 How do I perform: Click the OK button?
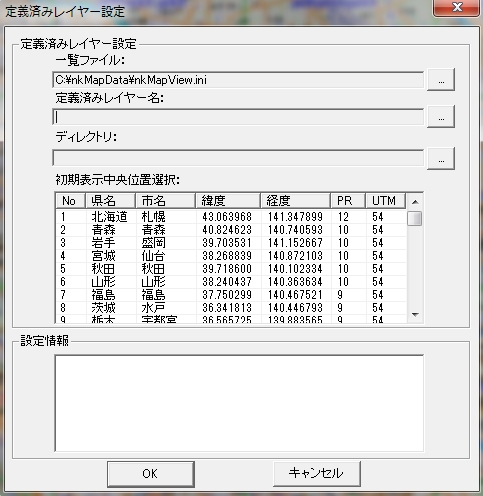(151, 474)
